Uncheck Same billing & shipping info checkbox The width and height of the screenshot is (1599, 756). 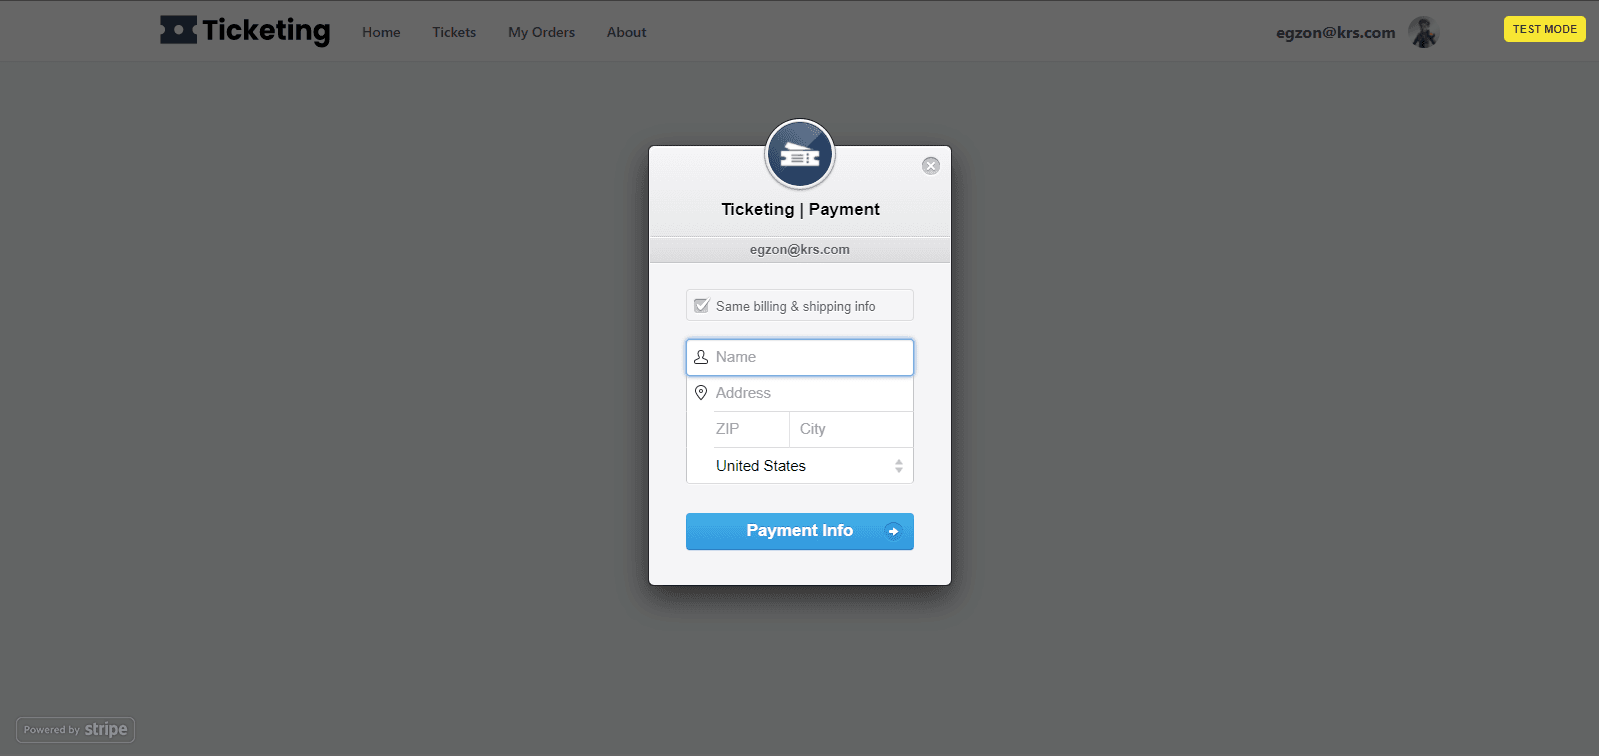click(702, 306)
